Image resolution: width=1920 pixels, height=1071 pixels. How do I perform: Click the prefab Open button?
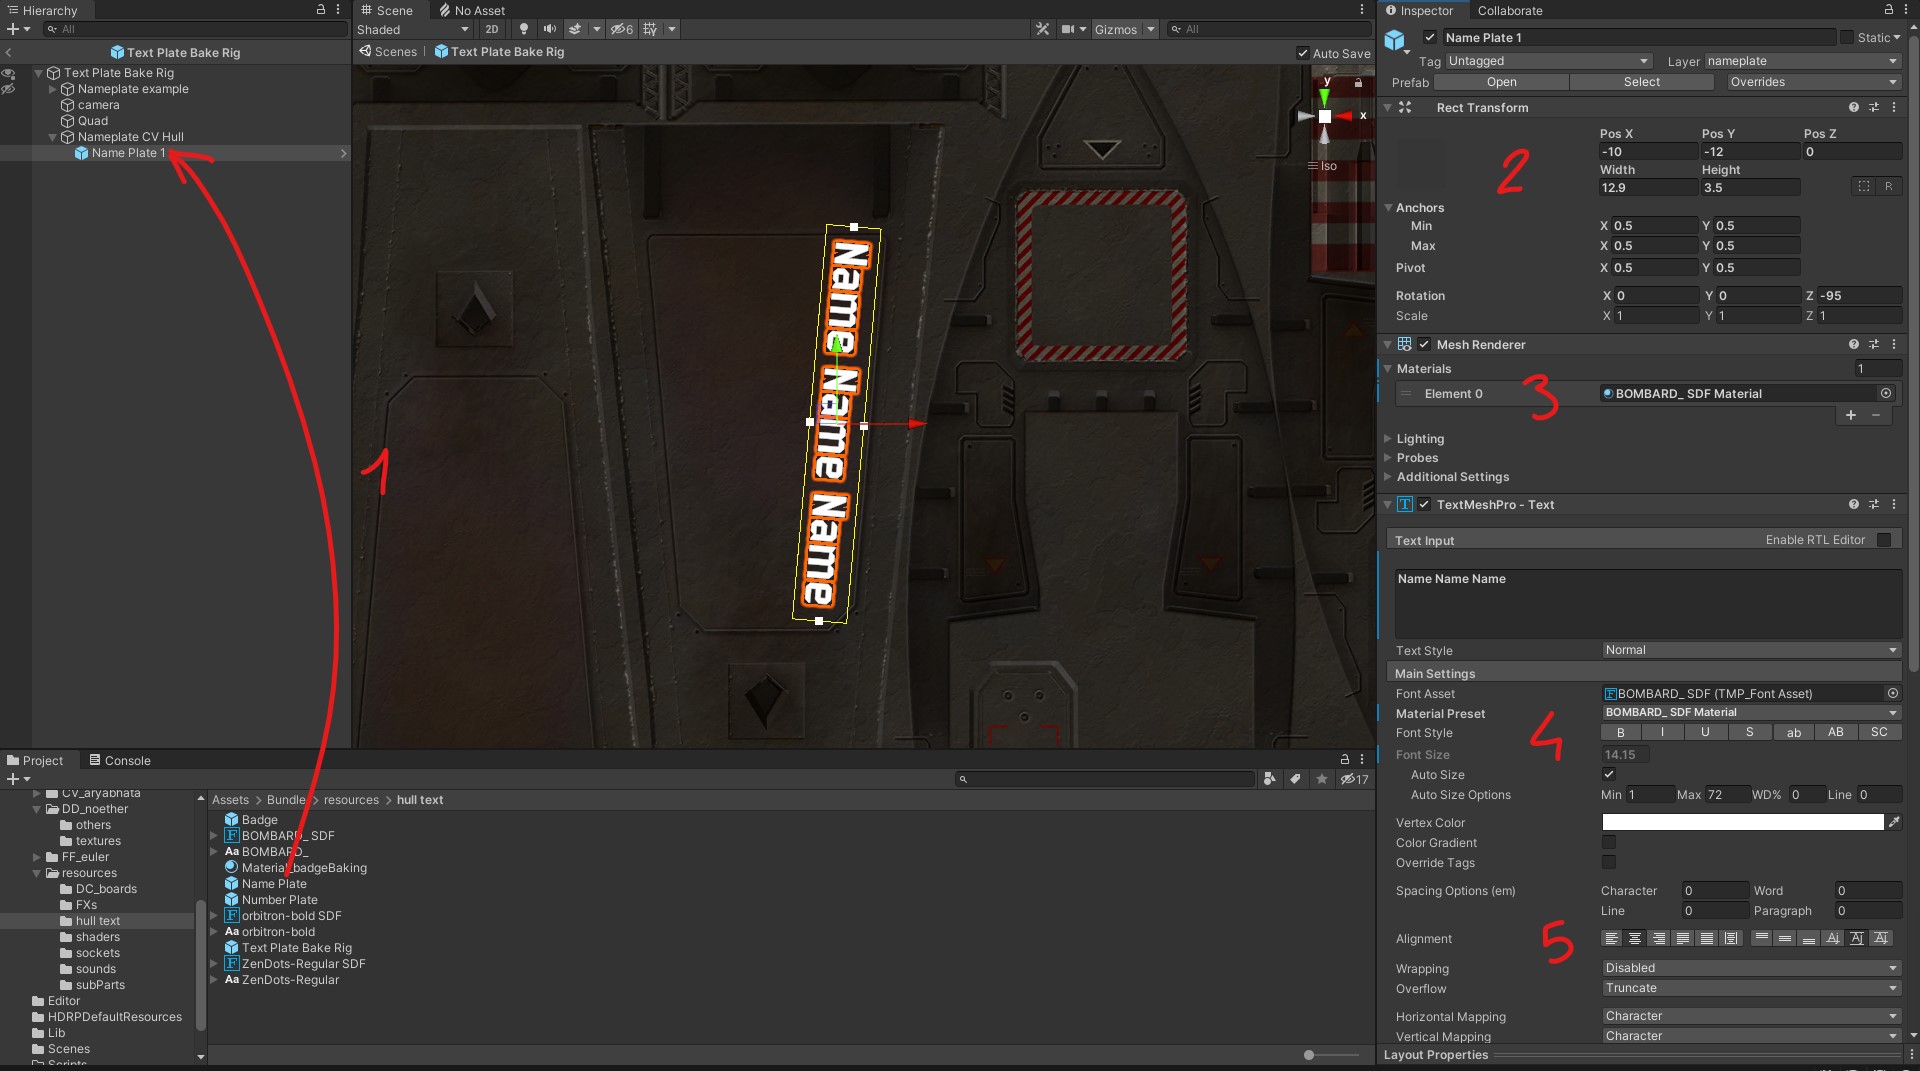(x=1501, y=82)
